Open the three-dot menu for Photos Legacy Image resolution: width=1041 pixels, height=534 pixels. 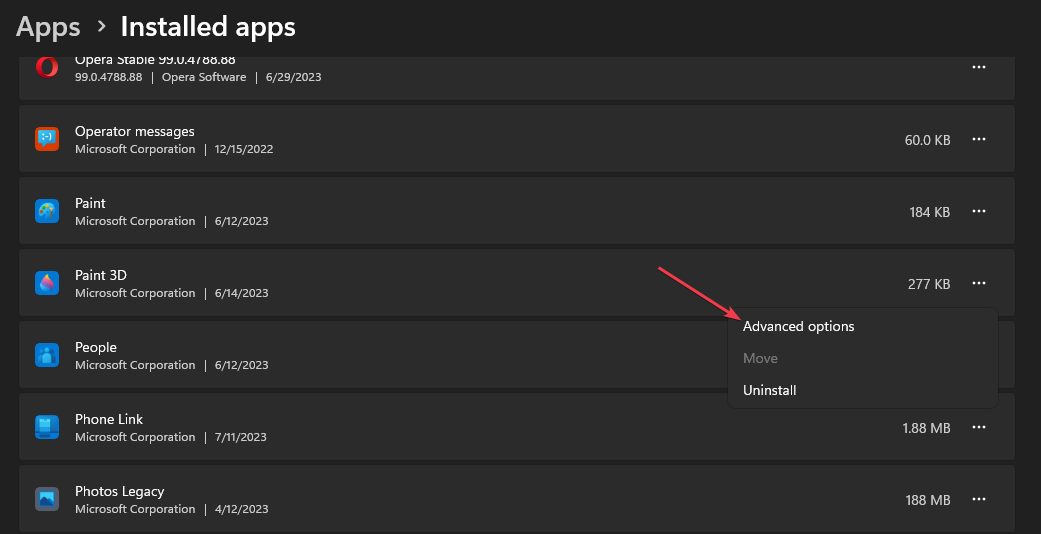[979, 499]
